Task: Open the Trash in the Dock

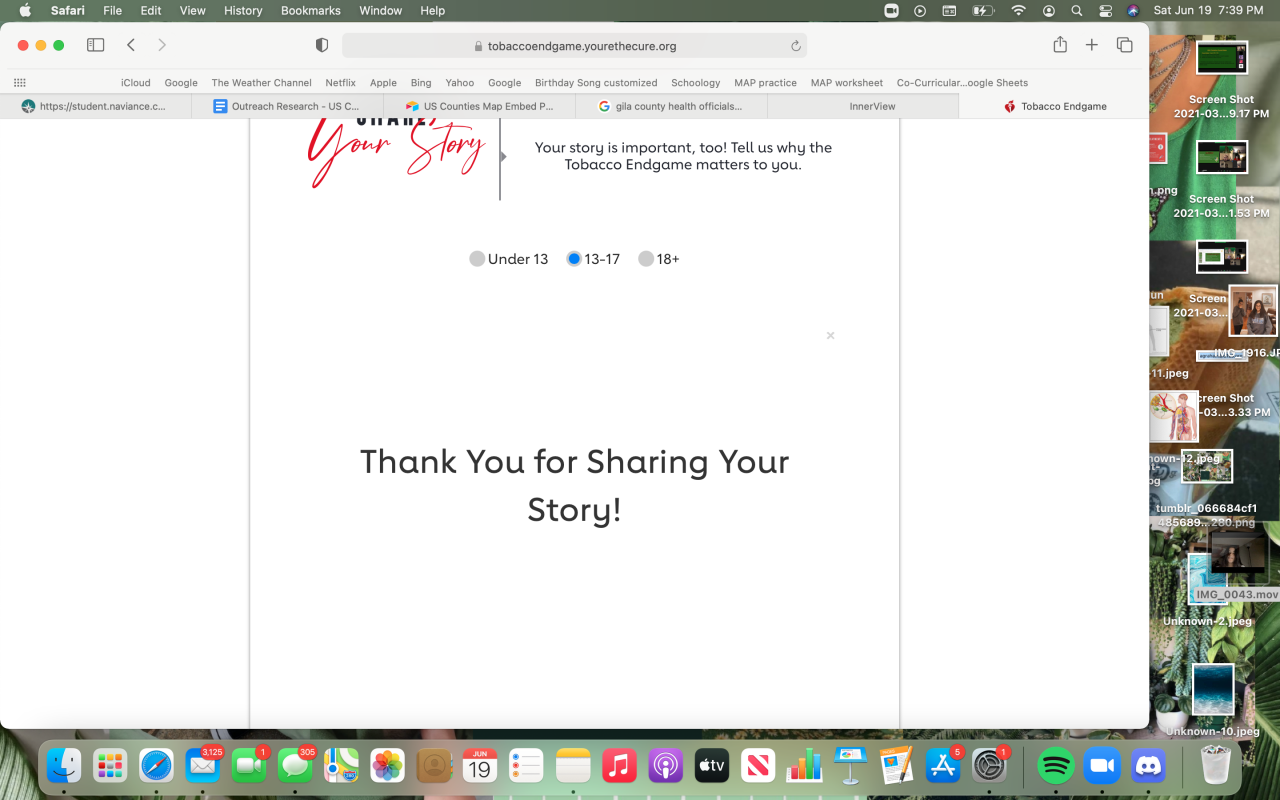Action: pyautogui.click(x=1215, y=766)
